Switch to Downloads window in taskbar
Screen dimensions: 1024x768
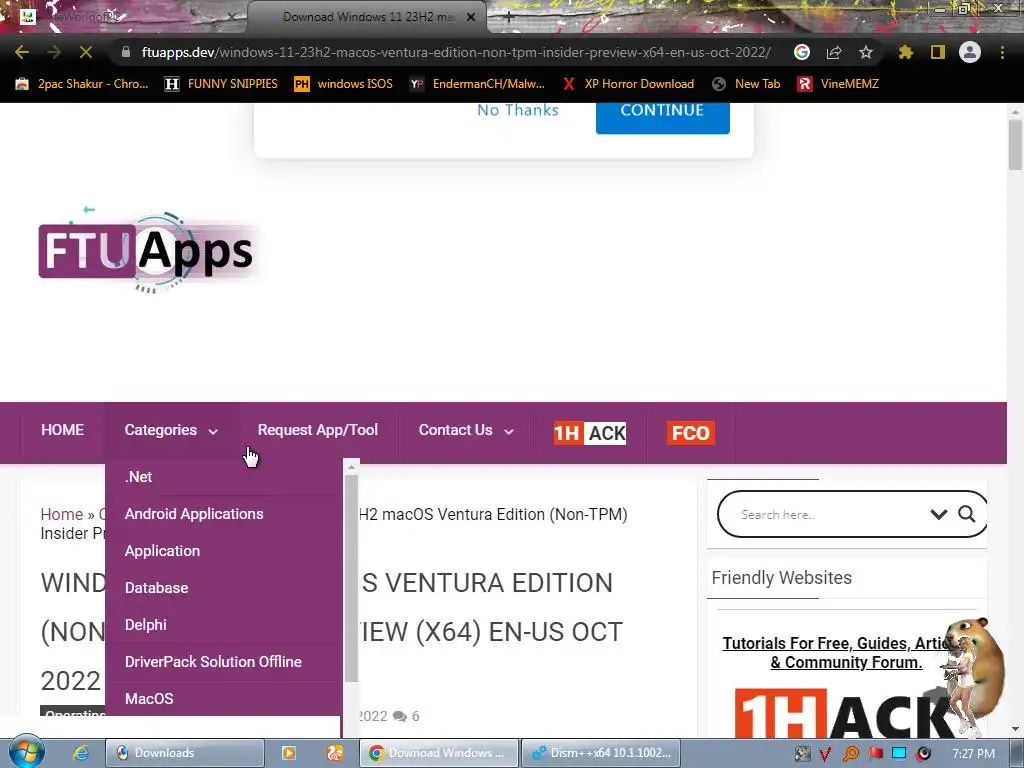[184, 753]
